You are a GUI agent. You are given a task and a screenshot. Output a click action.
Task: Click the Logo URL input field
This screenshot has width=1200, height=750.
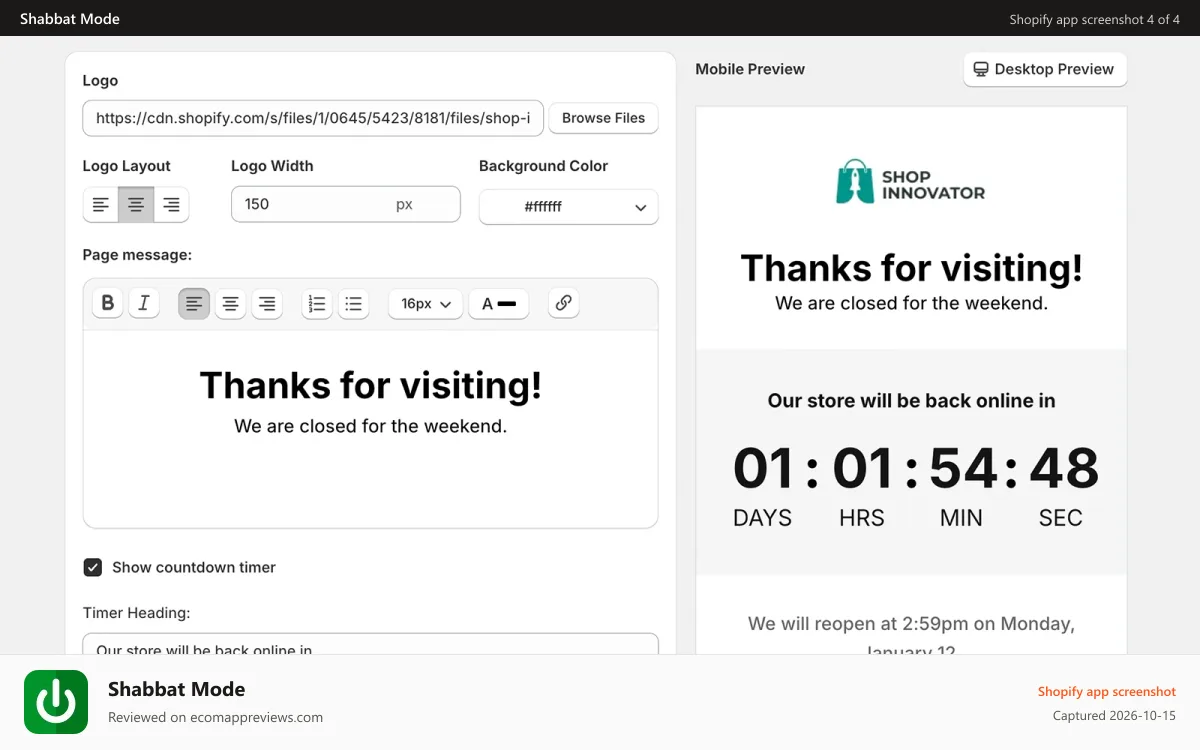313,118
